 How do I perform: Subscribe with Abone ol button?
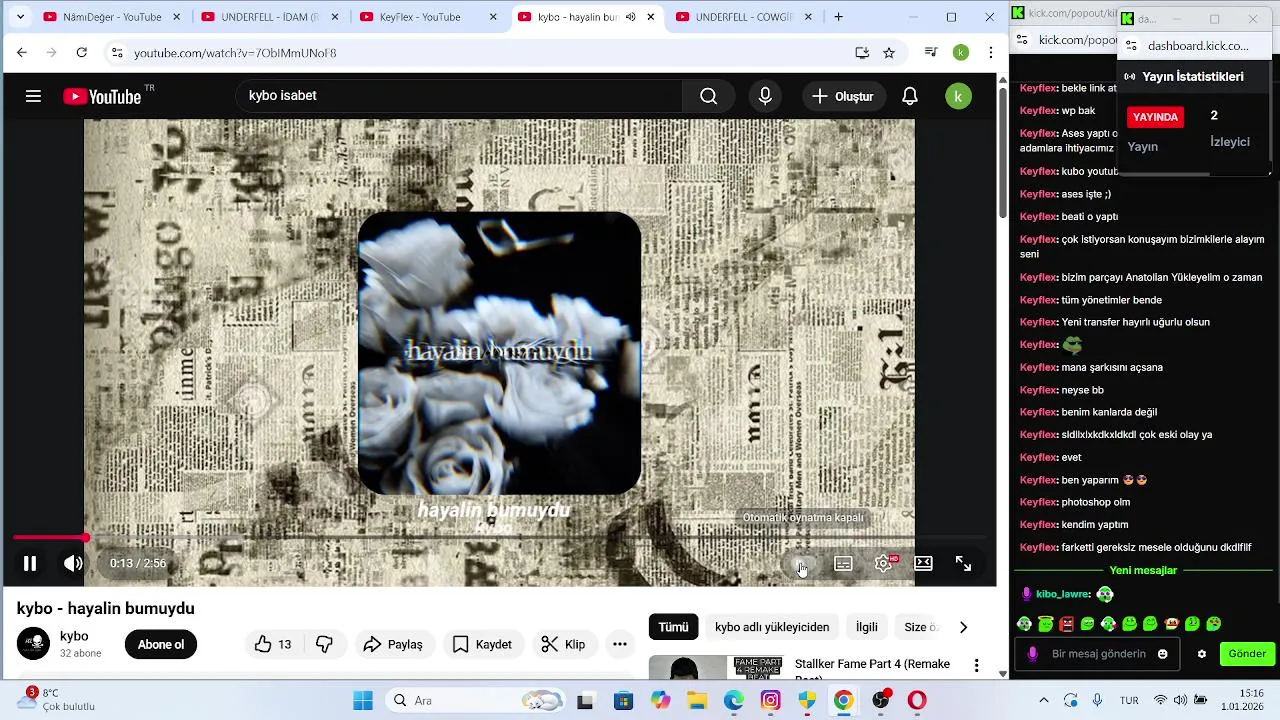click(161, 645)
